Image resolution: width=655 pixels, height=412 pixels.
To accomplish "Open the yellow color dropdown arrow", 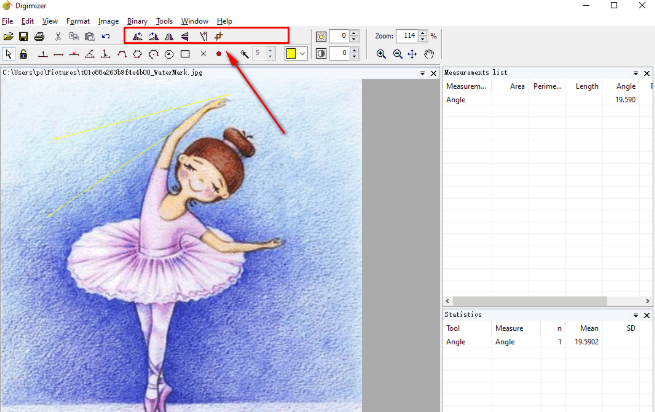I will pyautogui.click(x=302, y=53).
